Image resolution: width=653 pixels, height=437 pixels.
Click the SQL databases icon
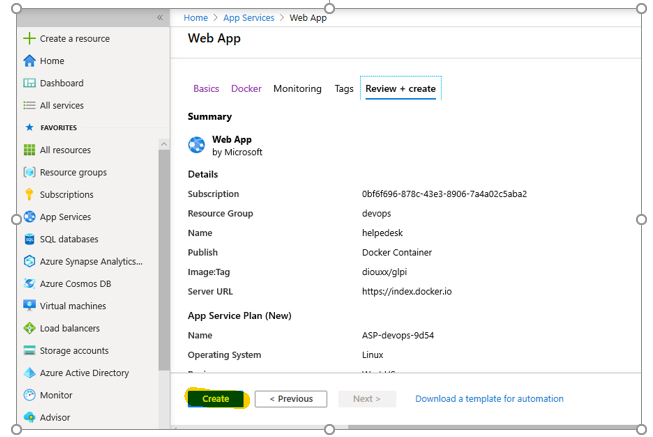tap(29, 240)
